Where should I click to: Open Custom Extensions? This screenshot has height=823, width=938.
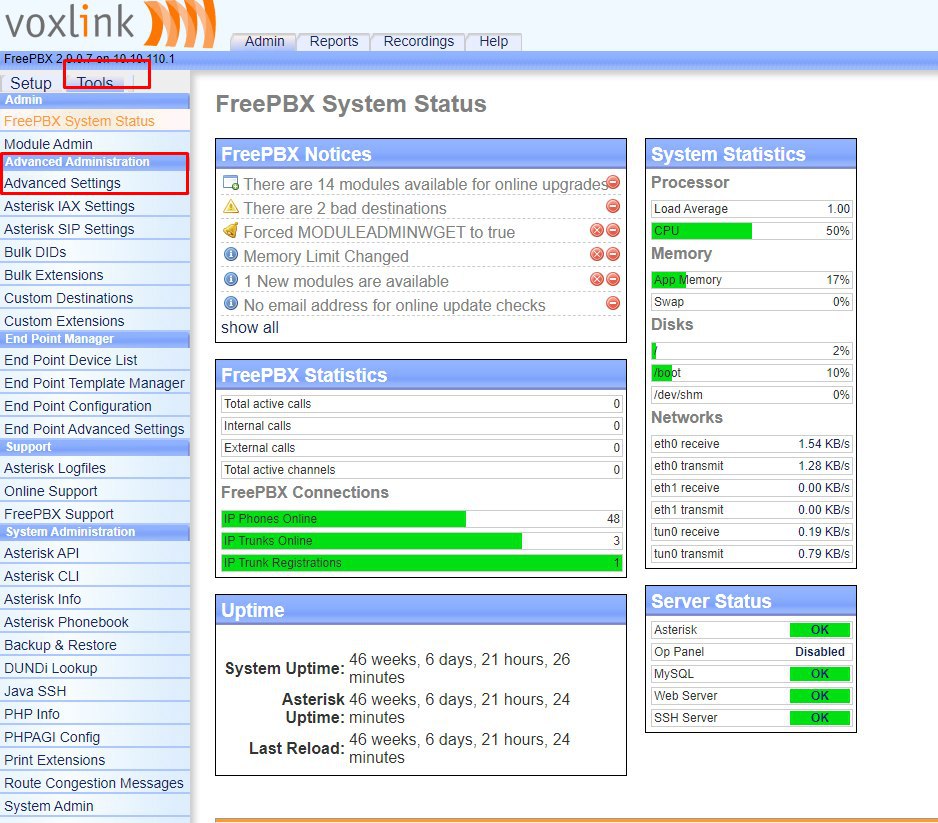click(95, 321)
